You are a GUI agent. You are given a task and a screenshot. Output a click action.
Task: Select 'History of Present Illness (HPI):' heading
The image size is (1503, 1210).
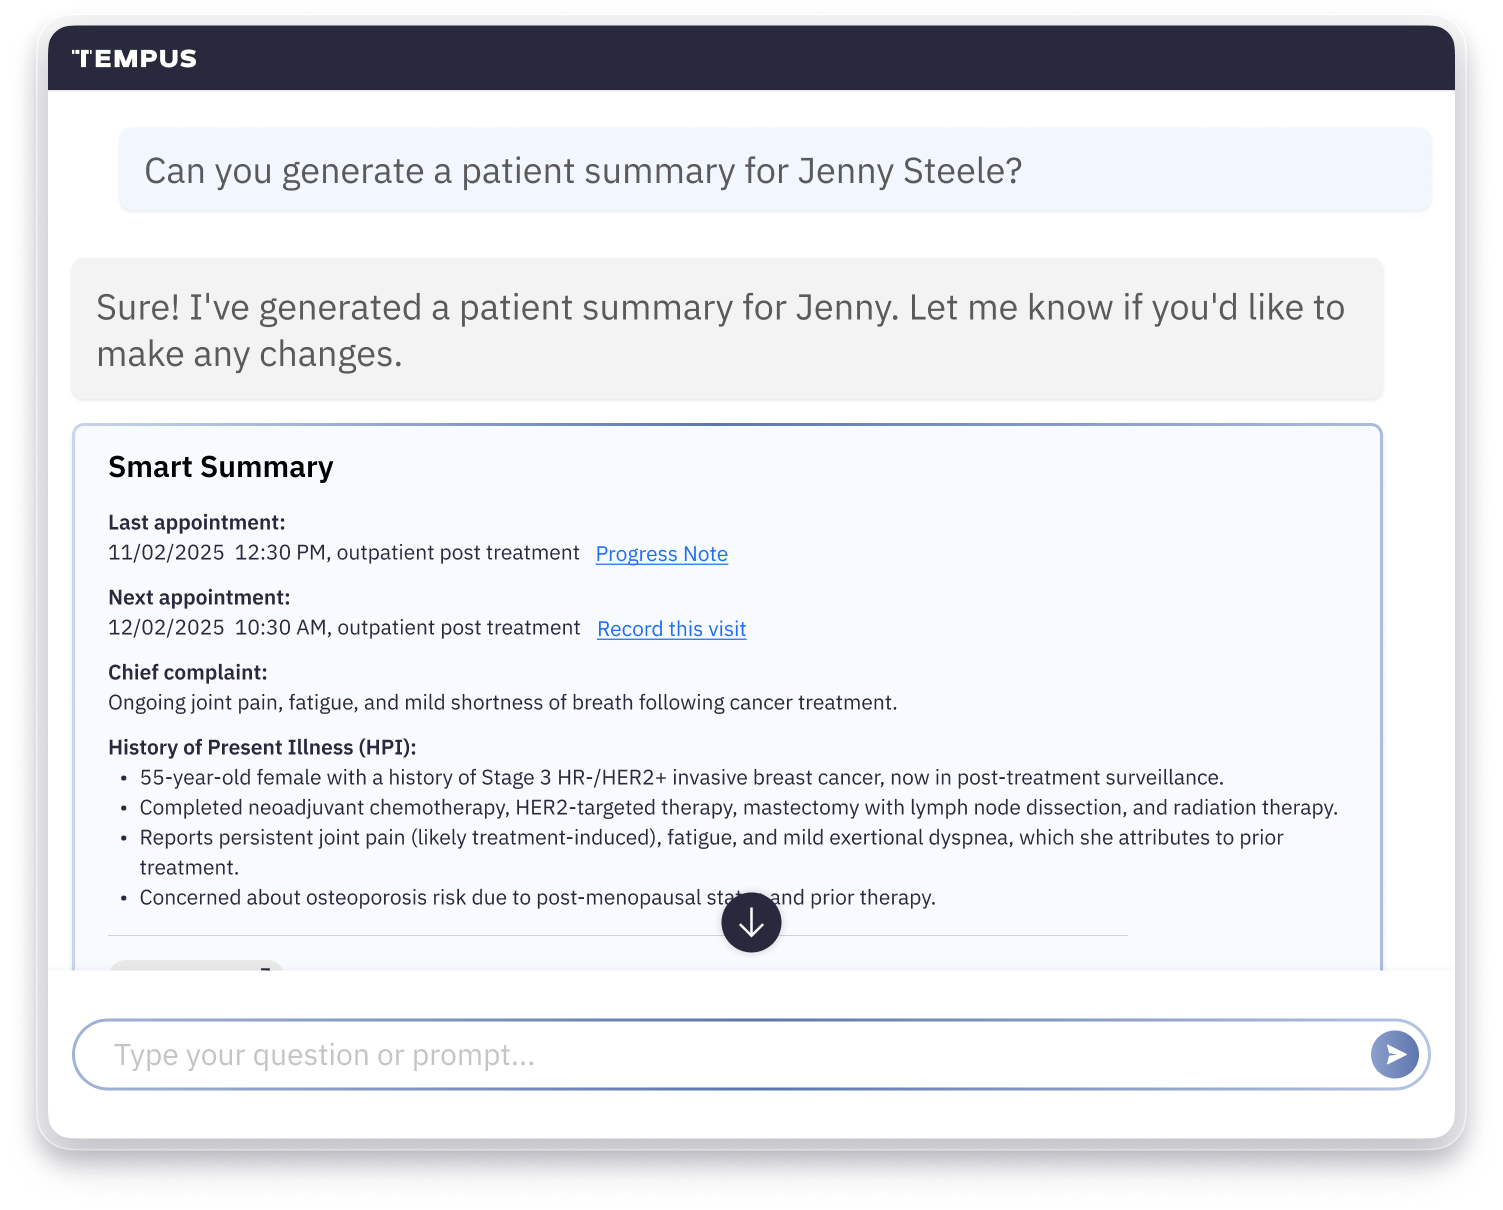coord(262,747)
